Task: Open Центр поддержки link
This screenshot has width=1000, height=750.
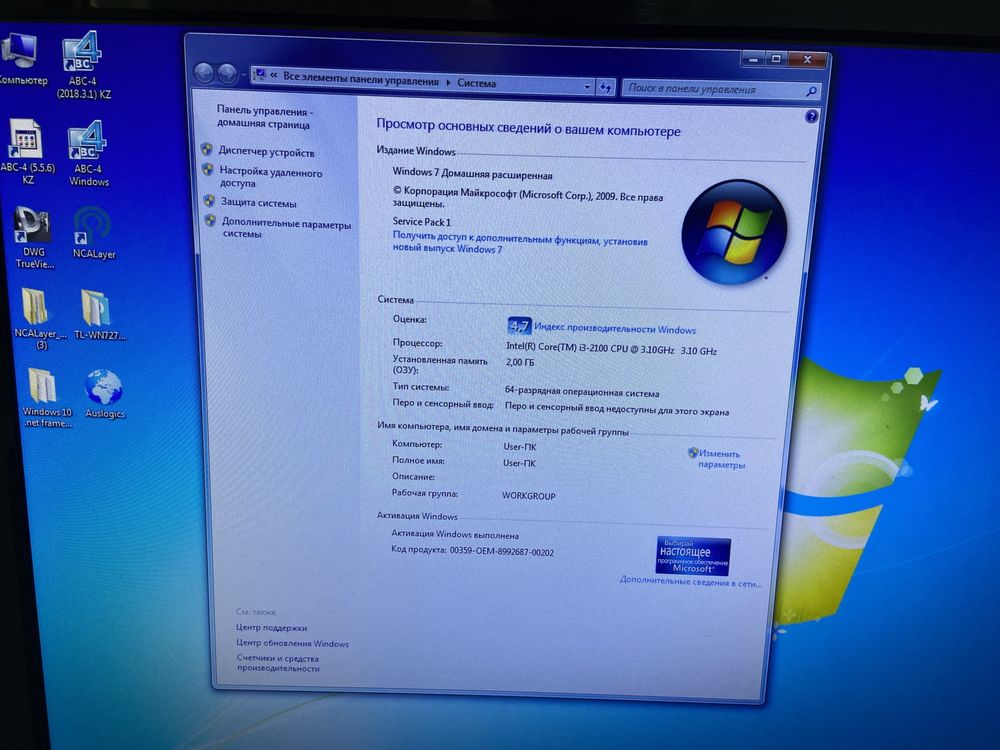Action: tap(271, 628)
